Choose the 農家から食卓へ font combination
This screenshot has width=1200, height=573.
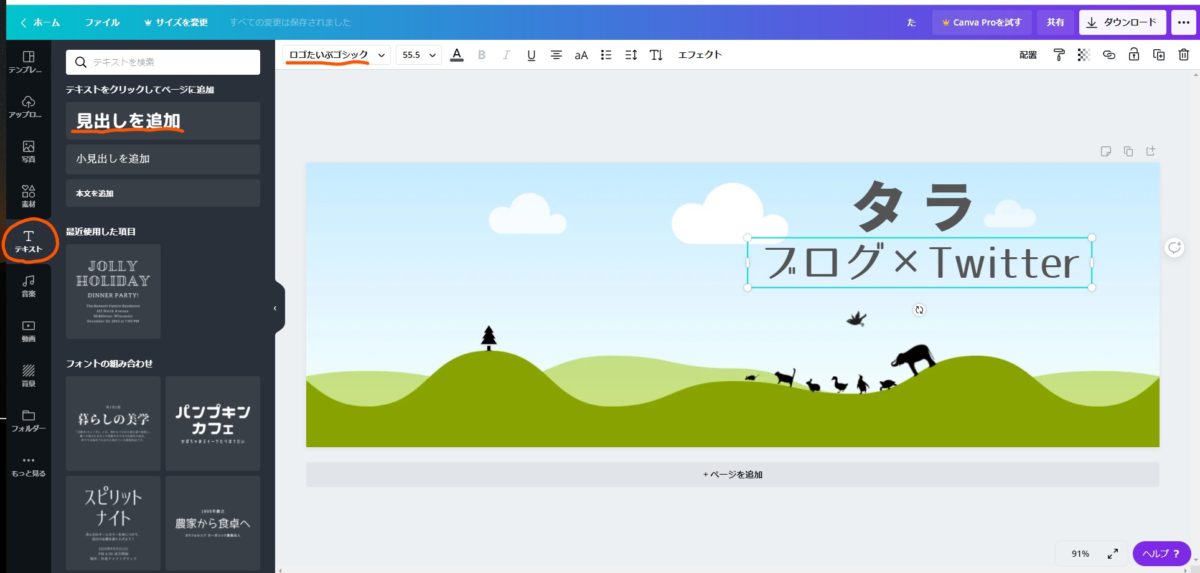[212, 523]
